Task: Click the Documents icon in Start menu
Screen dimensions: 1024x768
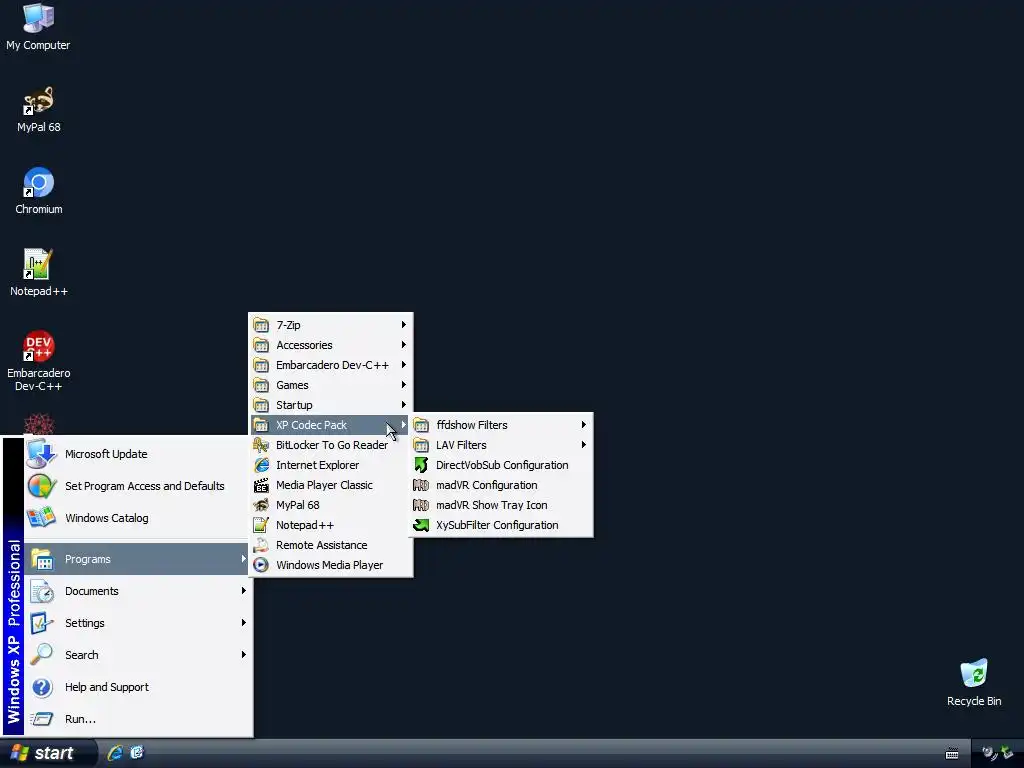Action: click(x=42, y=591)
